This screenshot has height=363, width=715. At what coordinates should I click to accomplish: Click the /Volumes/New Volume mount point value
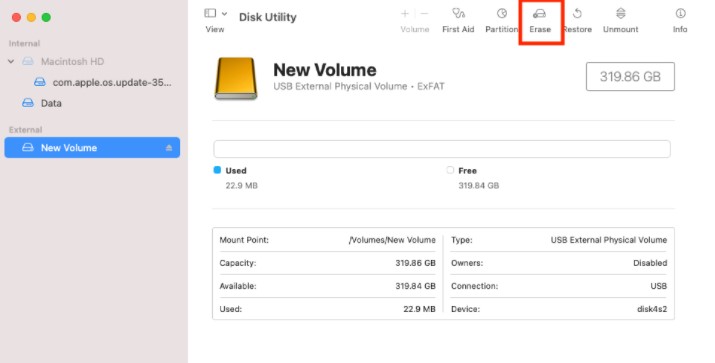coord(392,240)
